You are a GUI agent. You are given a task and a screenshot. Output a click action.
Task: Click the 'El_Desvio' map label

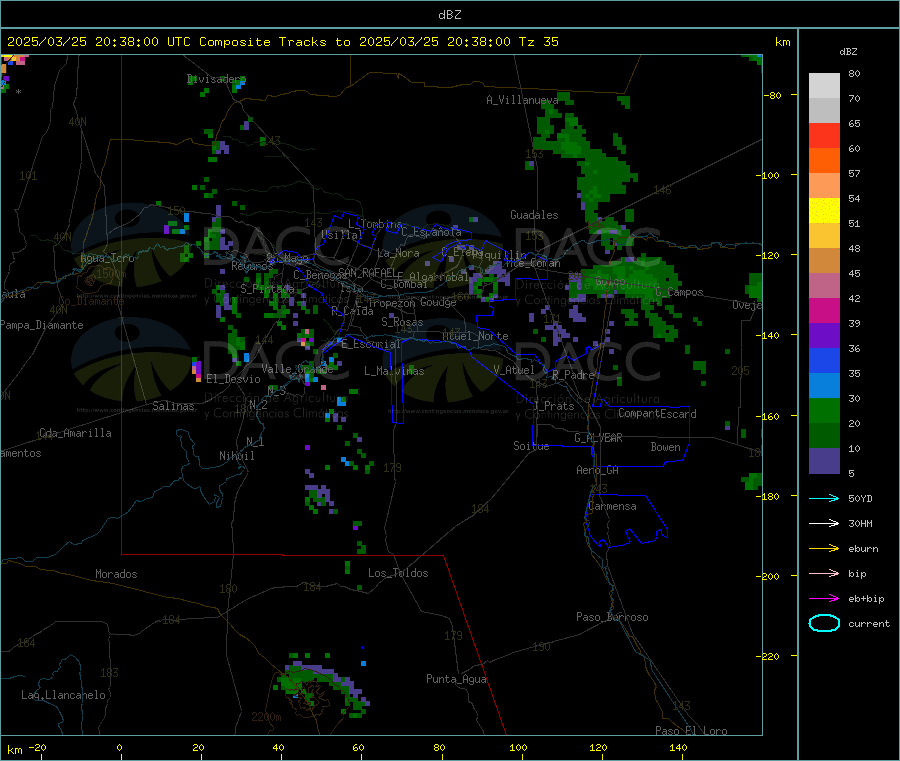coord(233,379)
